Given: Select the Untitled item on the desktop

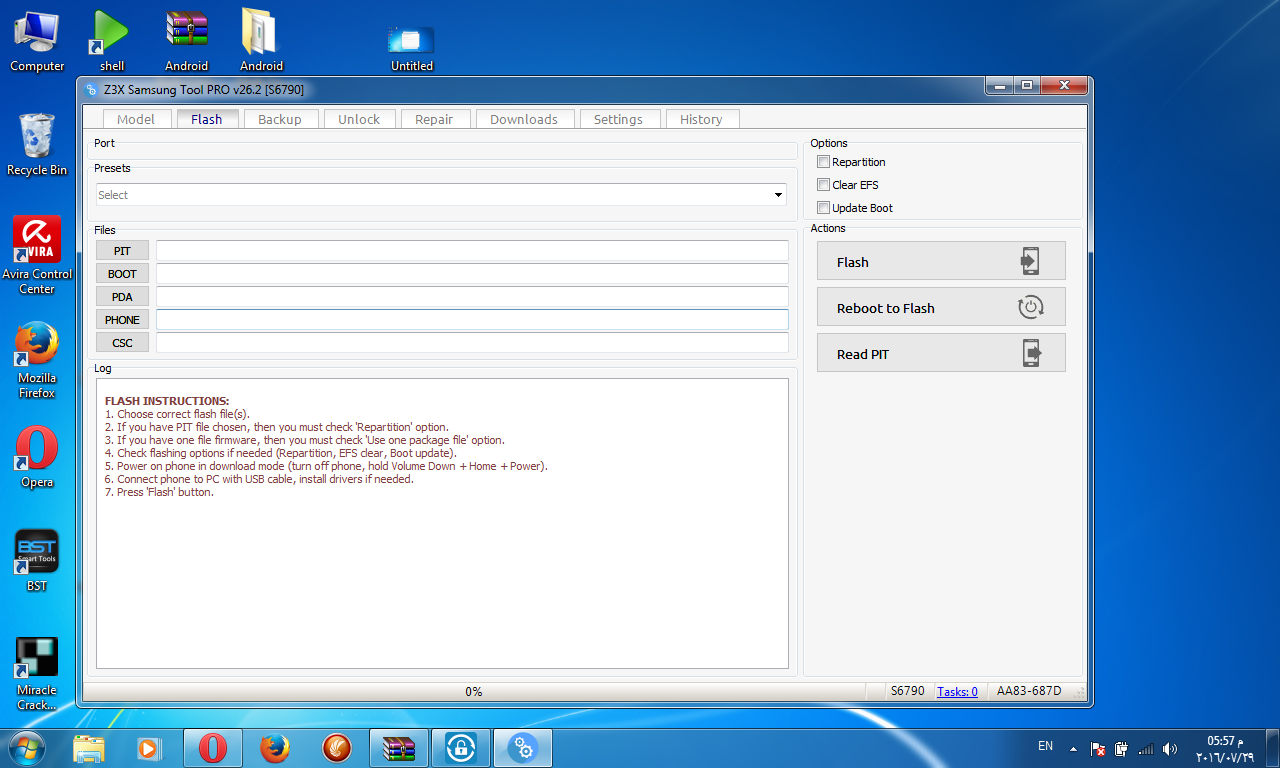Looking at the screenshot, I should (411, 48).
